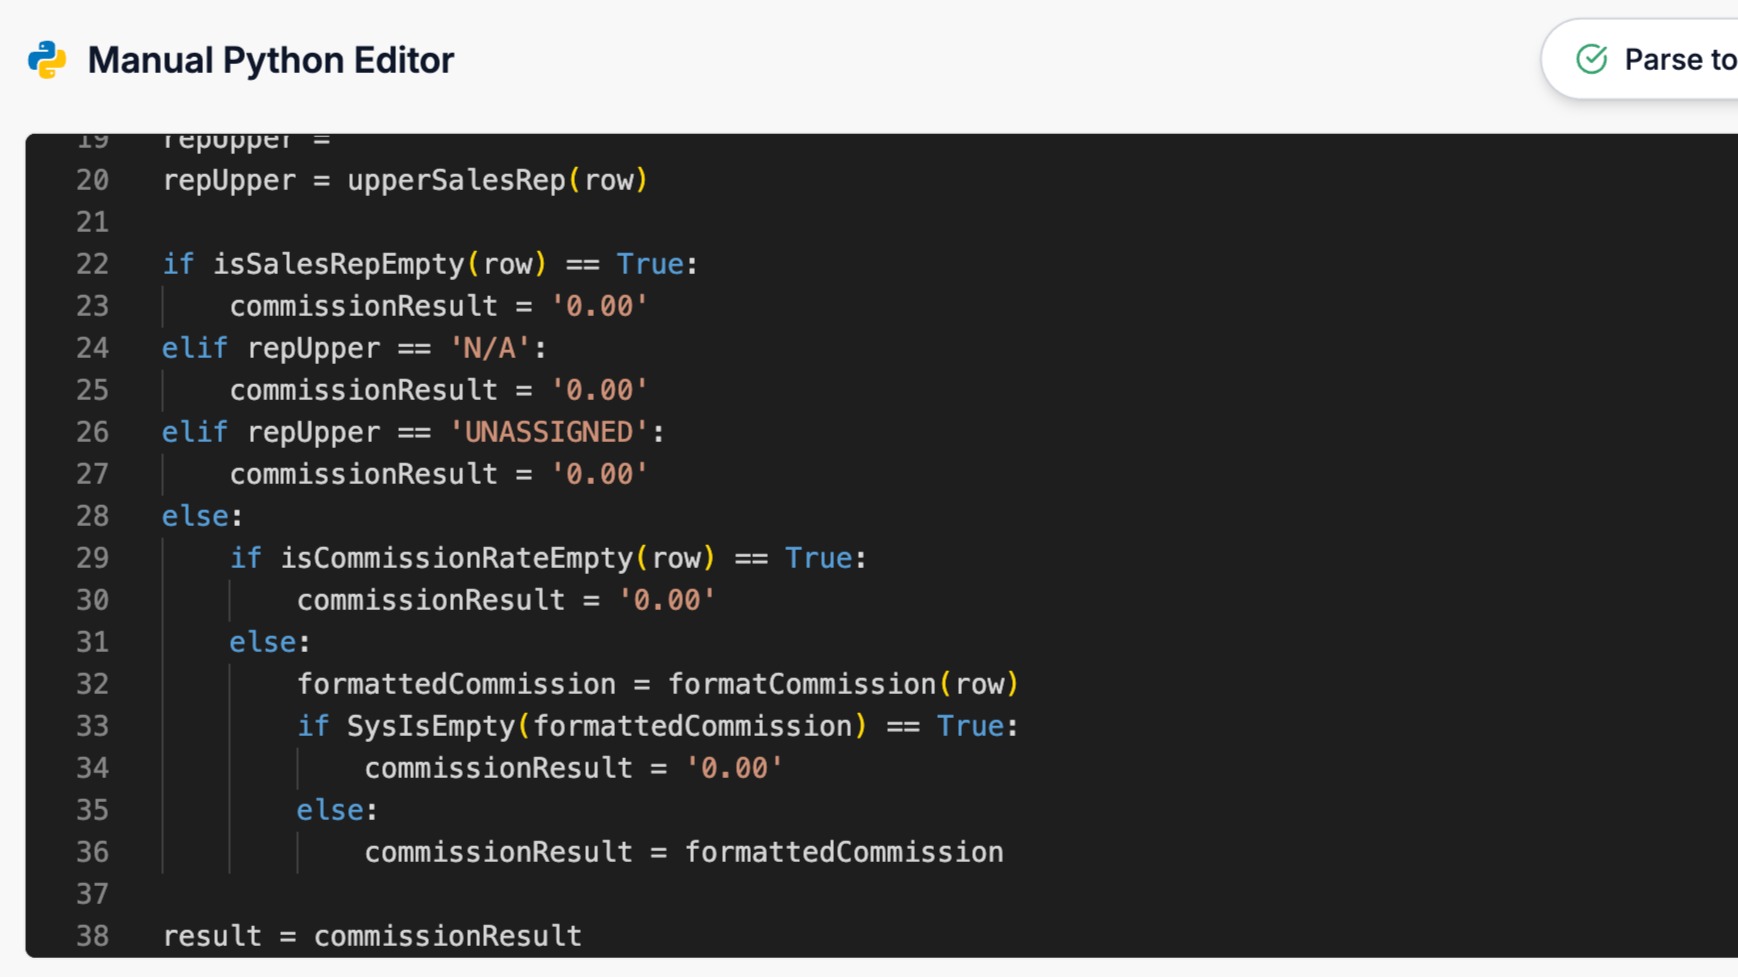Click line number 37 in the gutter

point(92,894)
